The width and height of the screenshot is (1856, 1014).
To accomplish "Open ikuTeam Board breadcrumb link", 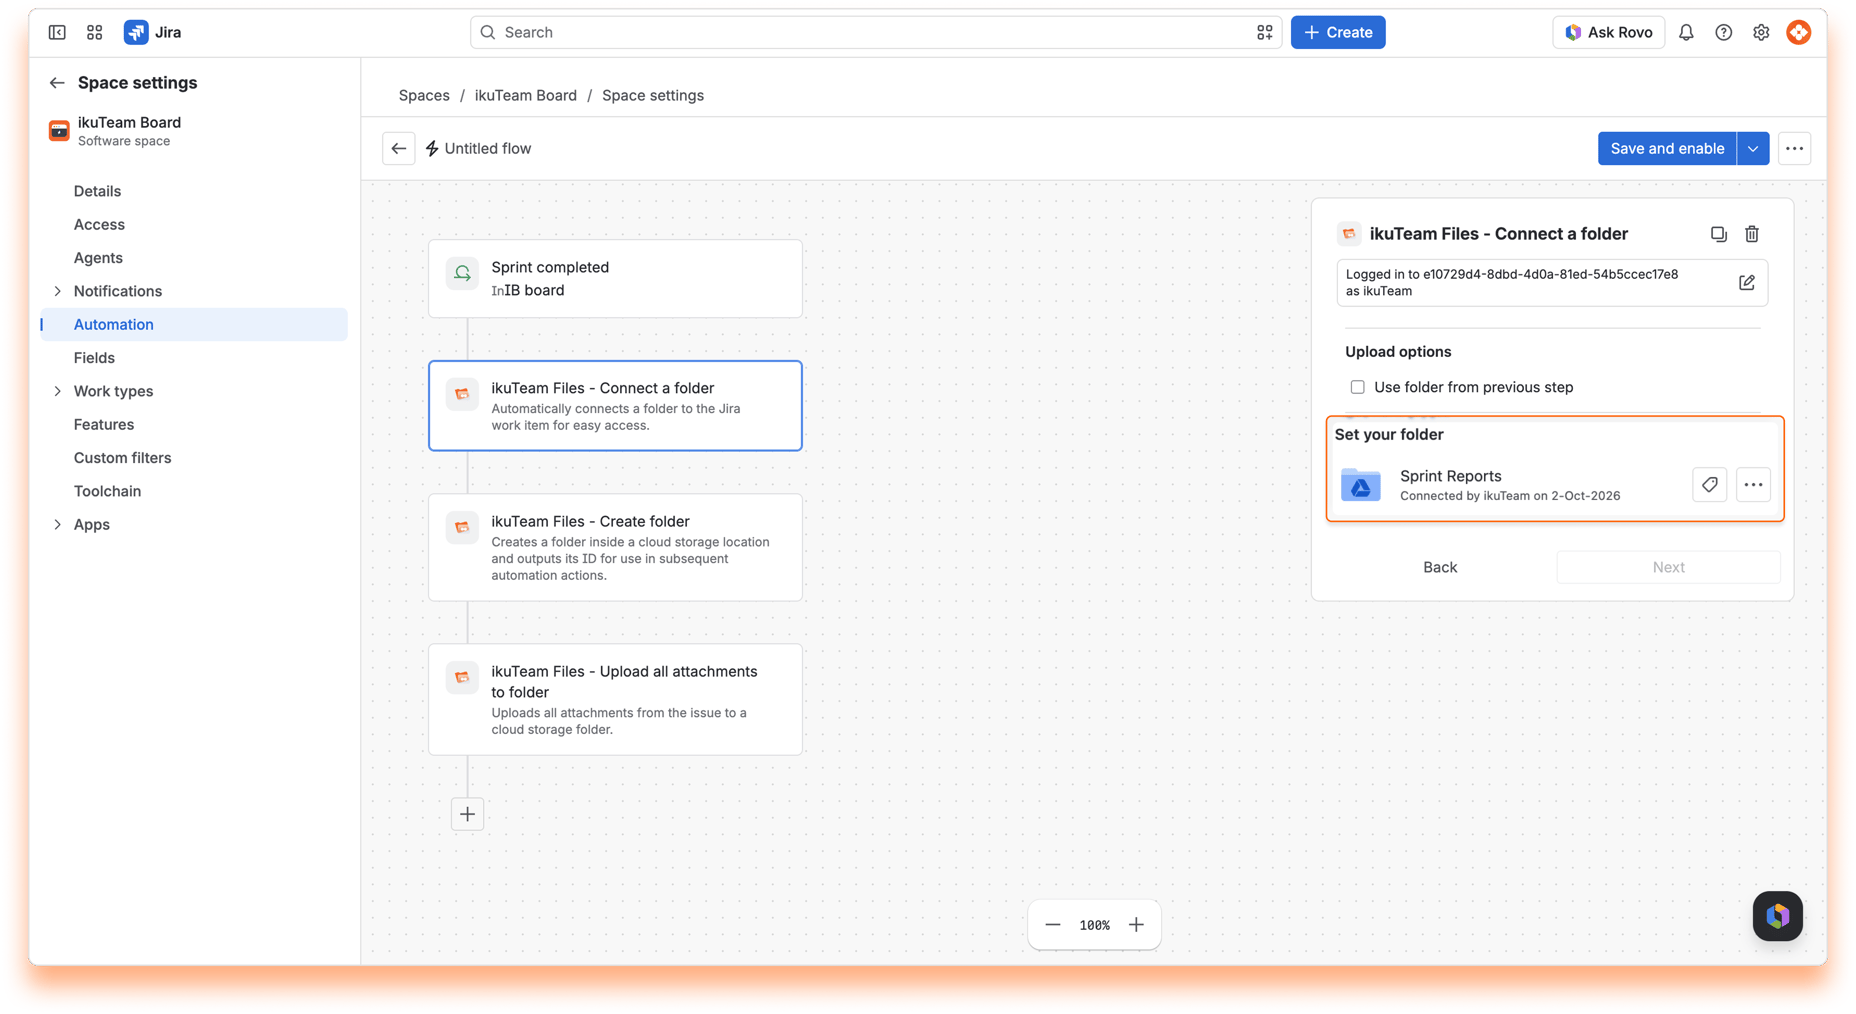I will pos(525,95).
